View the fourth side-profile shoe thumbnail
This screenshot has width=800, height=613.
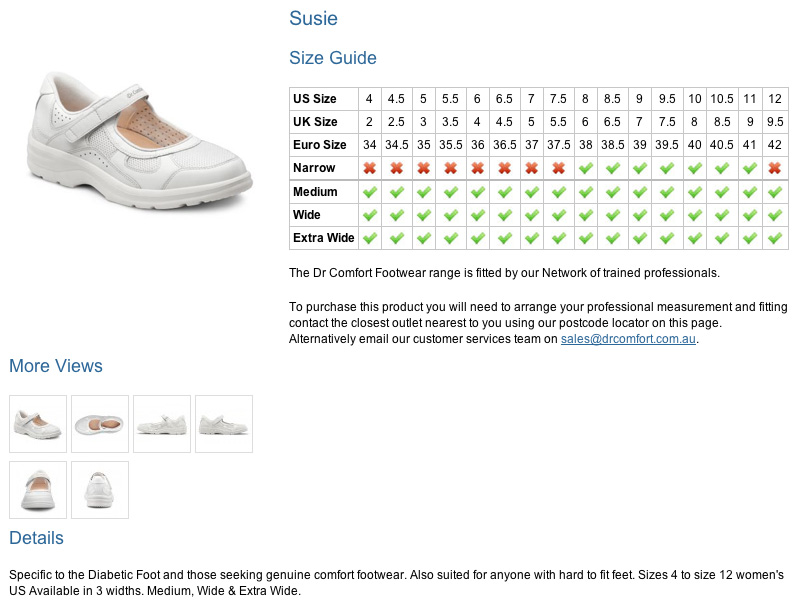[224, 424]
